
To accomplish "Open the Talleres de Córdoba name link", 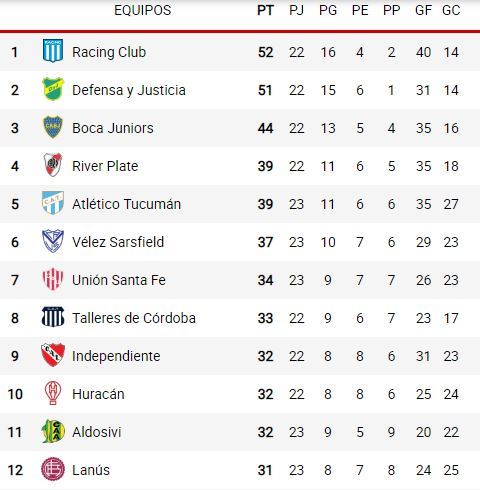I will 134,318.
